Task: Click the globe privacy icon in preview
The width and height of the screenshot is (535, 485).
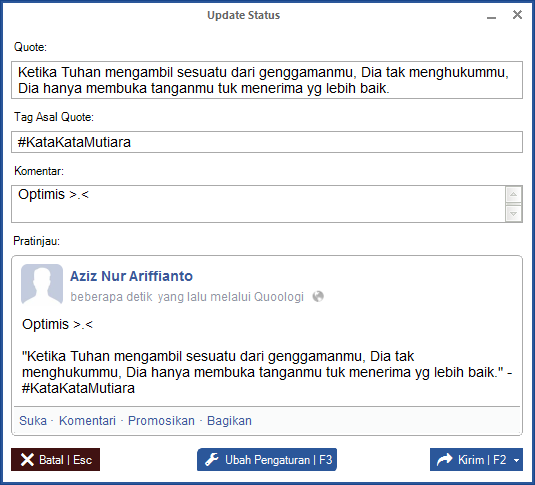Action: (318, 296)
